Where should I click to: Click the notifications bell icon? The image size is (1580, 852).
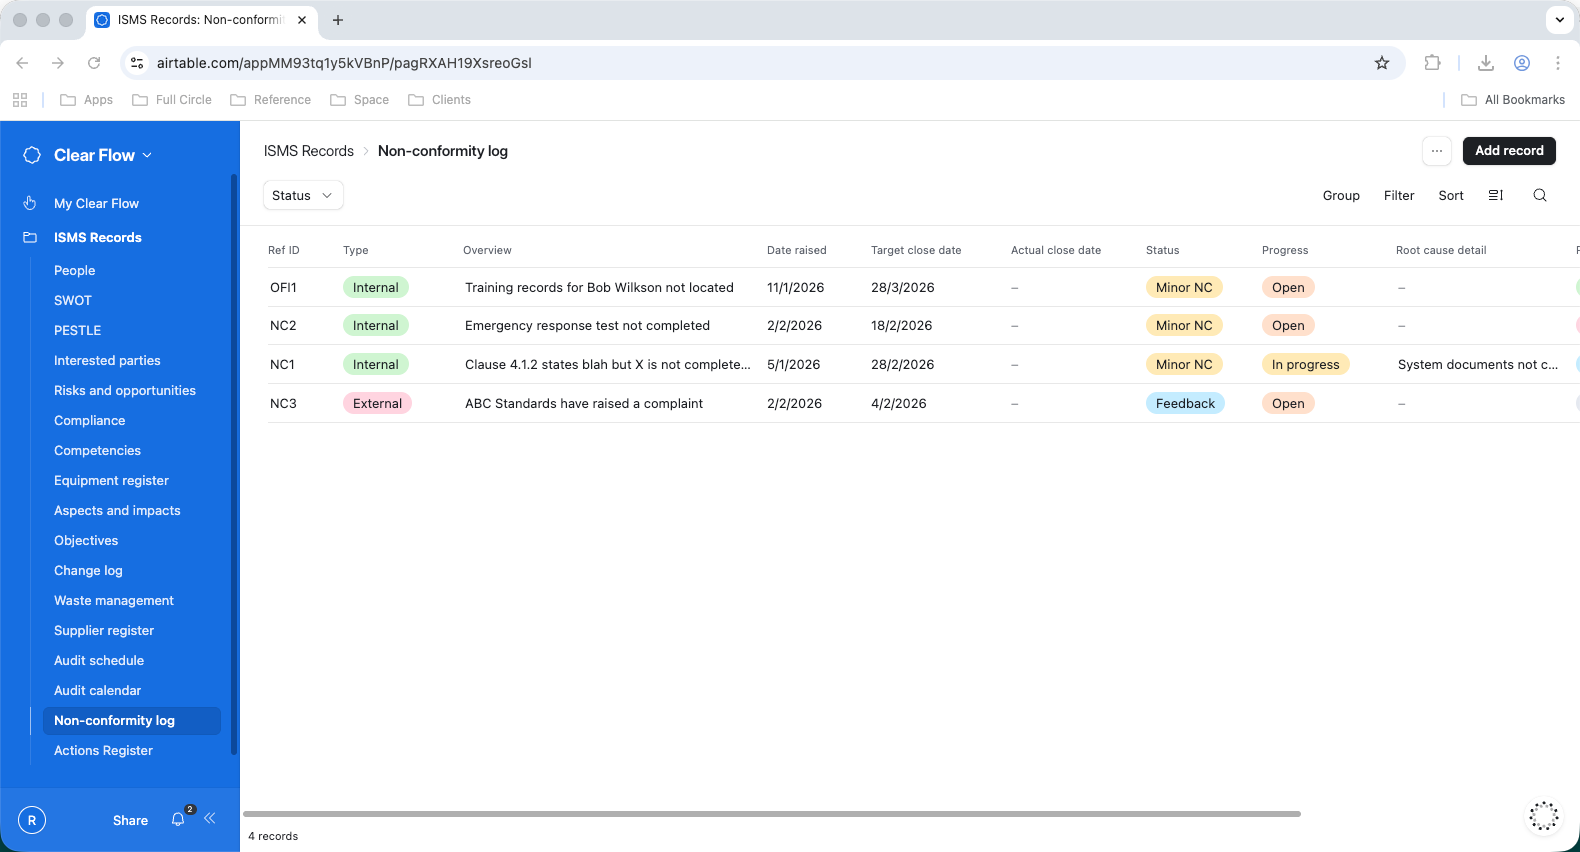click(178, 820)
